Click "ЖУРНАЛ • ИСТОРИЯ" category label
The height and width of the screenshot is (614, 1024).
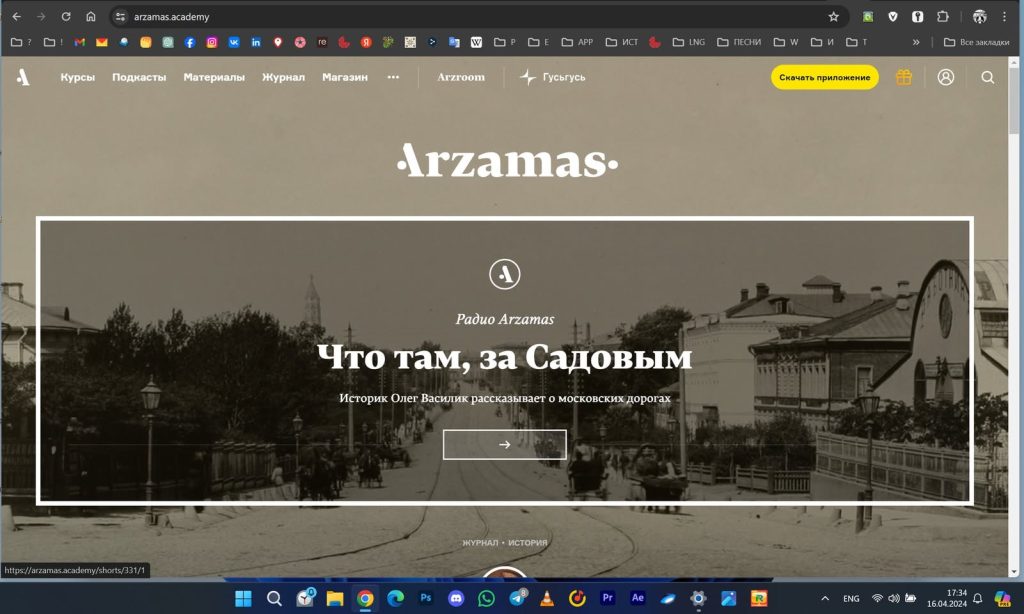coord(505,543)
